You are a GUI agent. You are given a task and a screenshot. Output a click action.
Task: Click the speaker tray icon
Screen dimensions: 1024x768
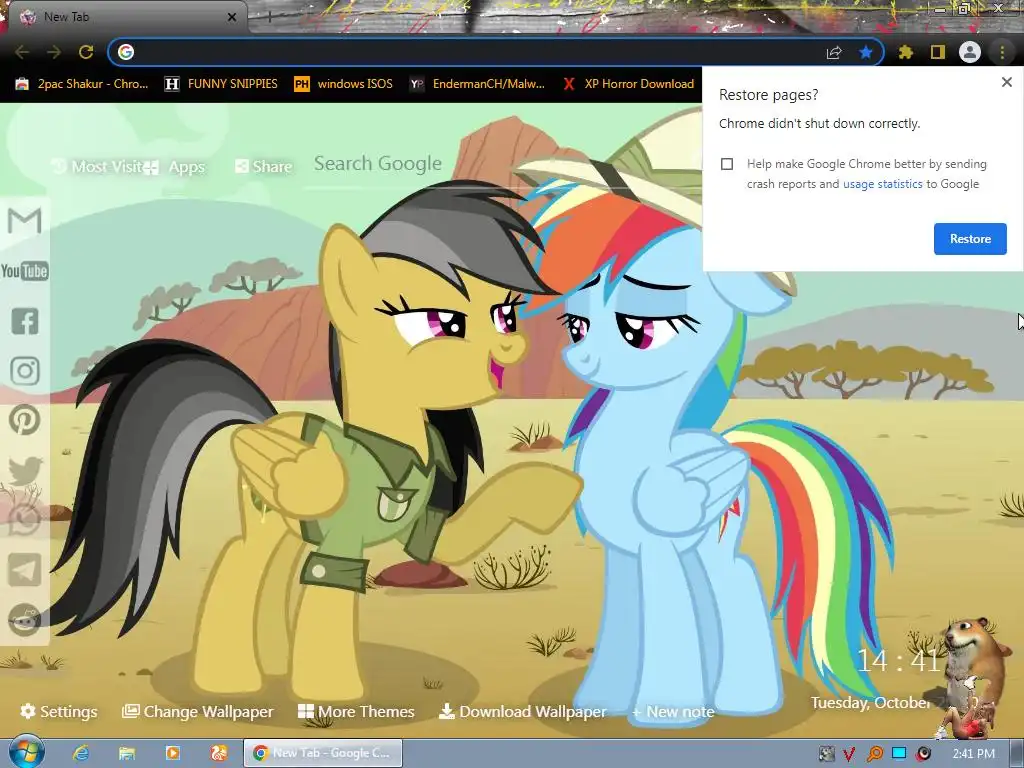pyautogui.click(x=923, y=754)
